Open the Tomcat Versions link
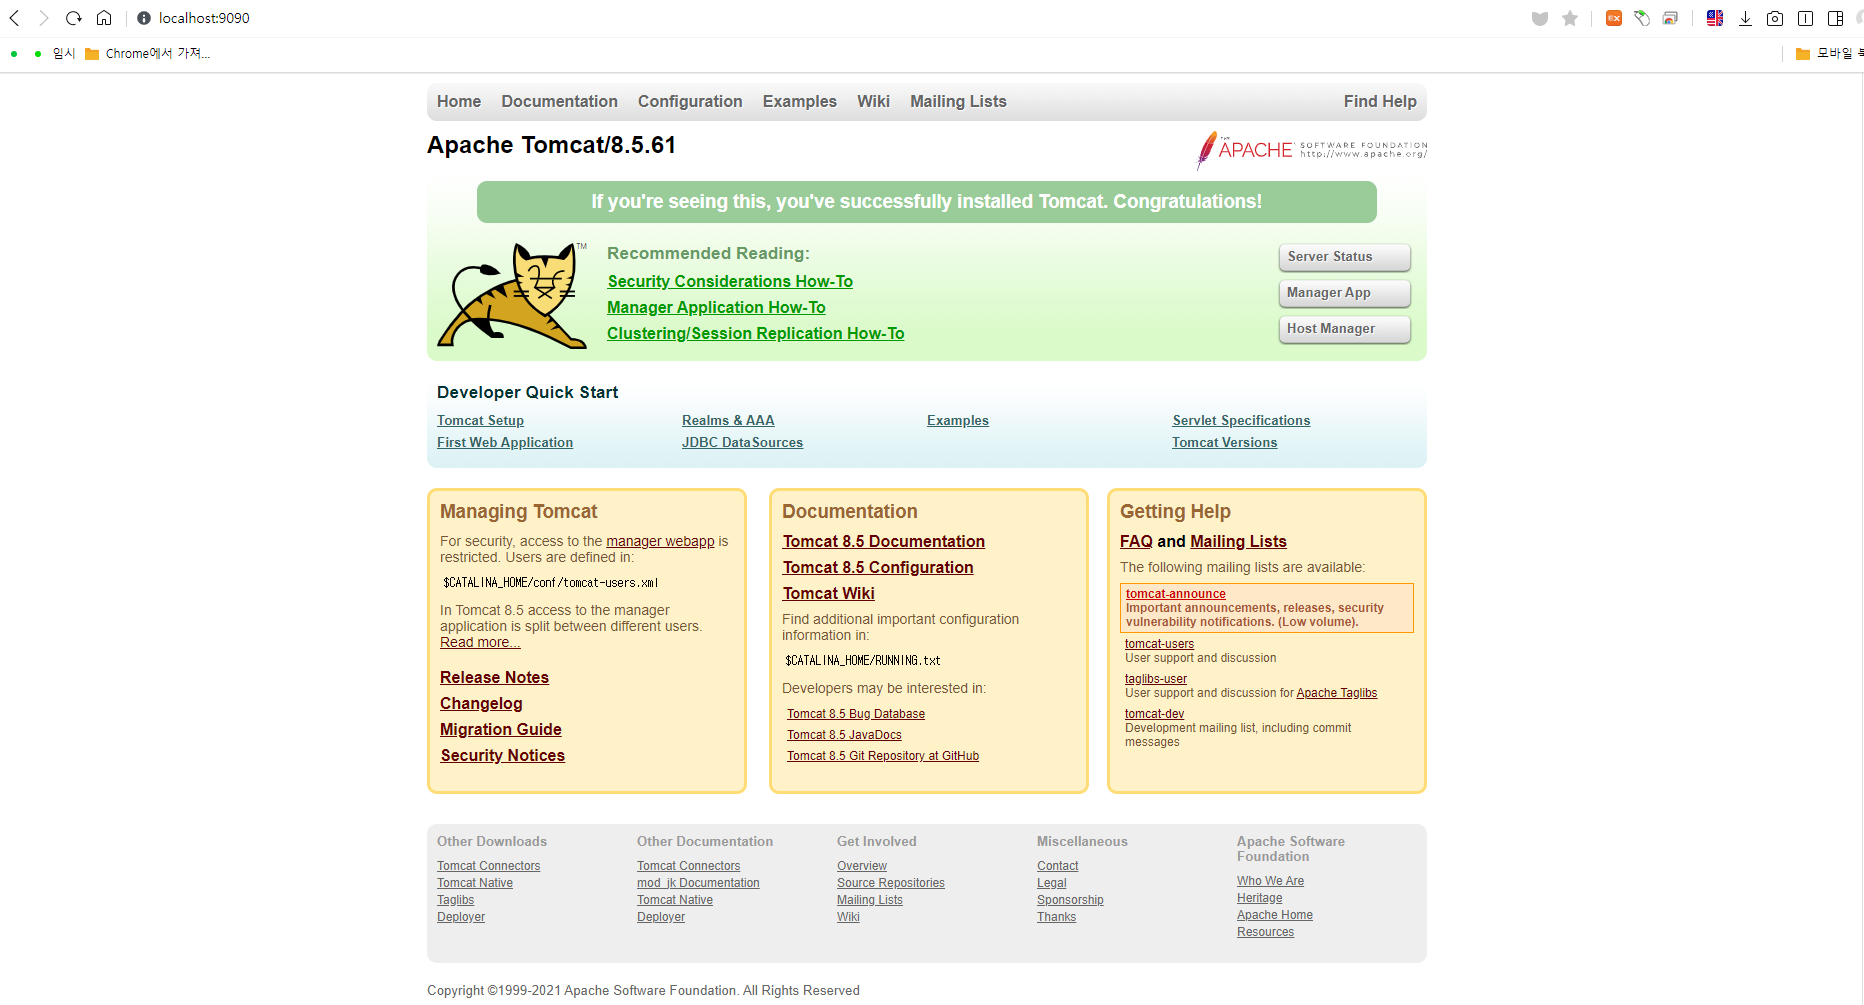Viewport: 1864px width, 1005px height. pyautogui.click(x=1224, y=443)
